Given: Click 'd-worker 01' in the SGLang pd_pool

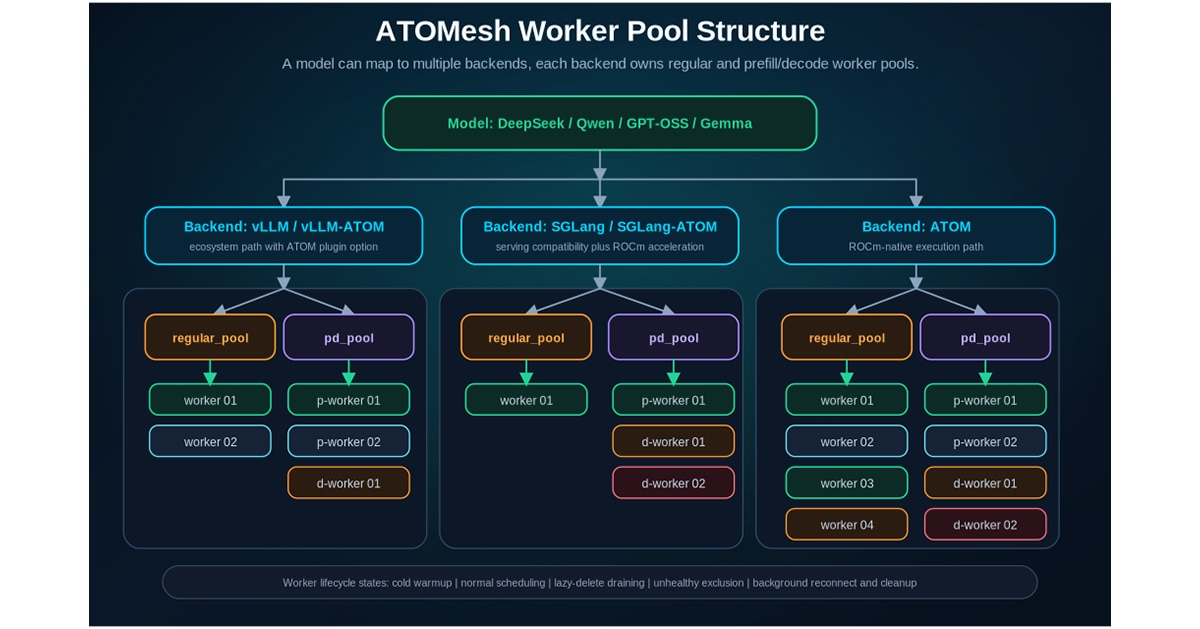Looking at the screenshot, I should point(673,441).
